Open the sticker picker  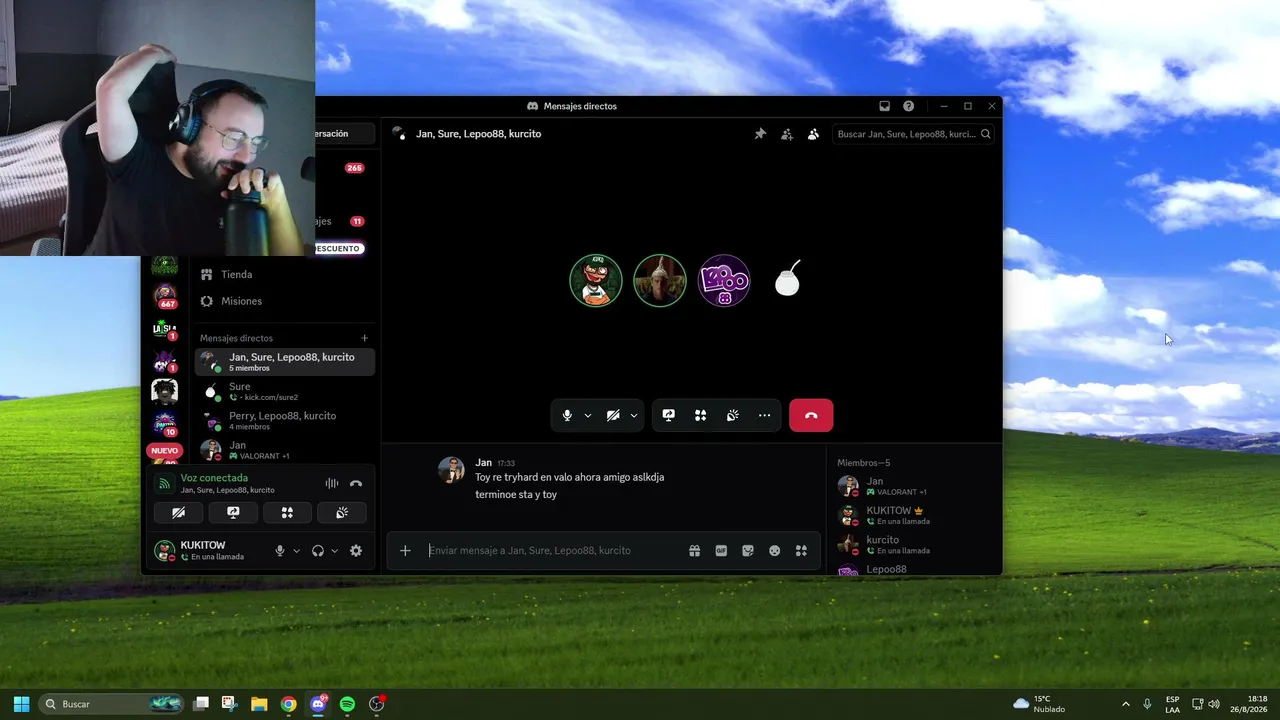click(748, 550)
